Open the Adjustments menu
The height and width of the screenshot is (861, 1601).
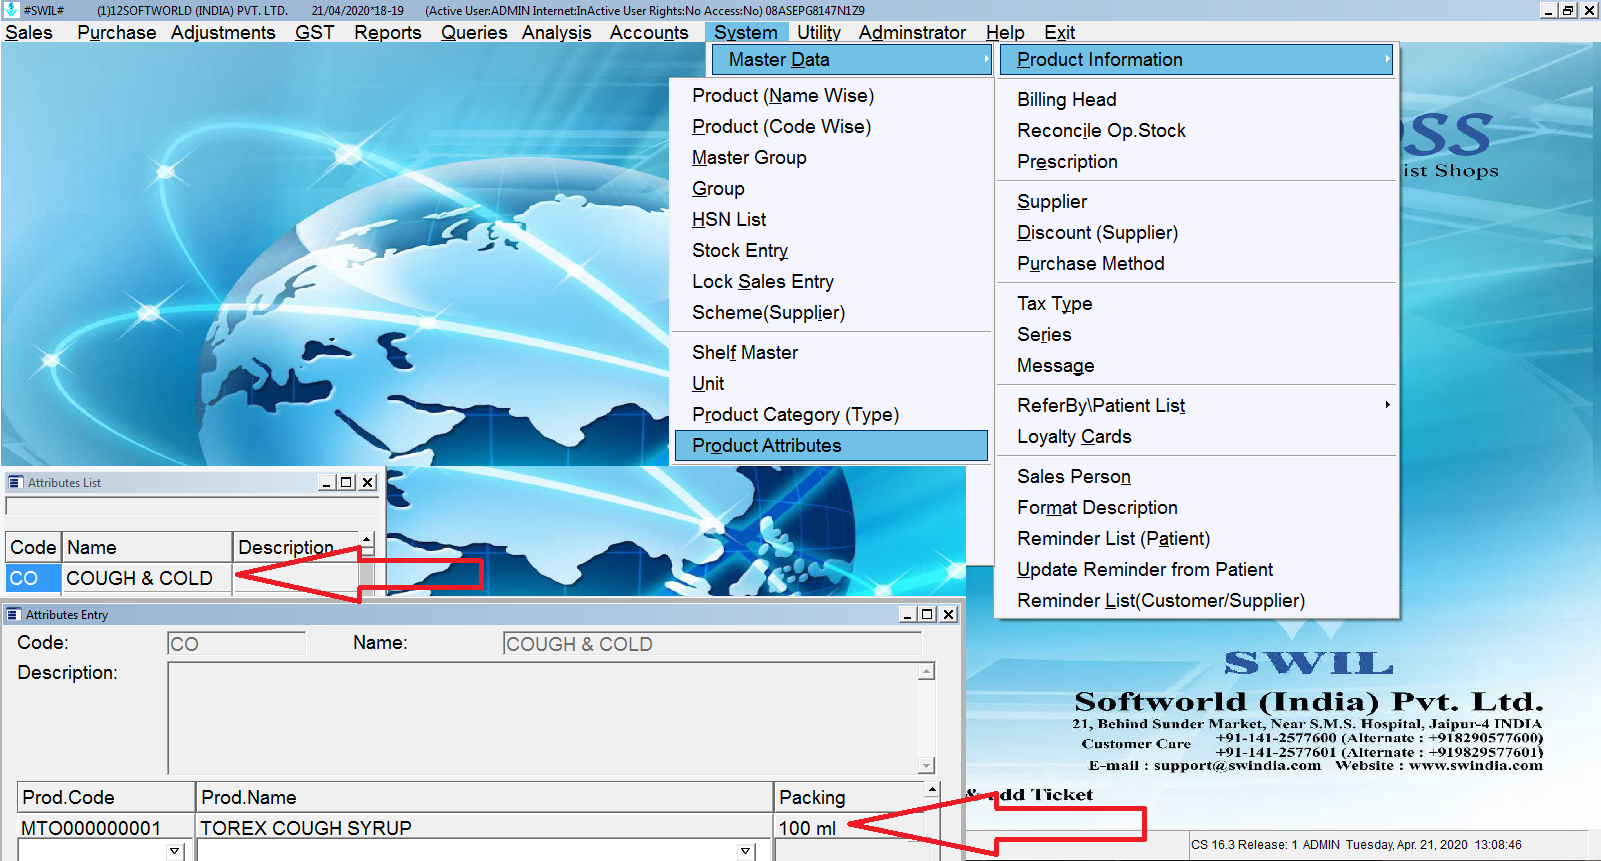pyautogui.click(x=222, y=32)
